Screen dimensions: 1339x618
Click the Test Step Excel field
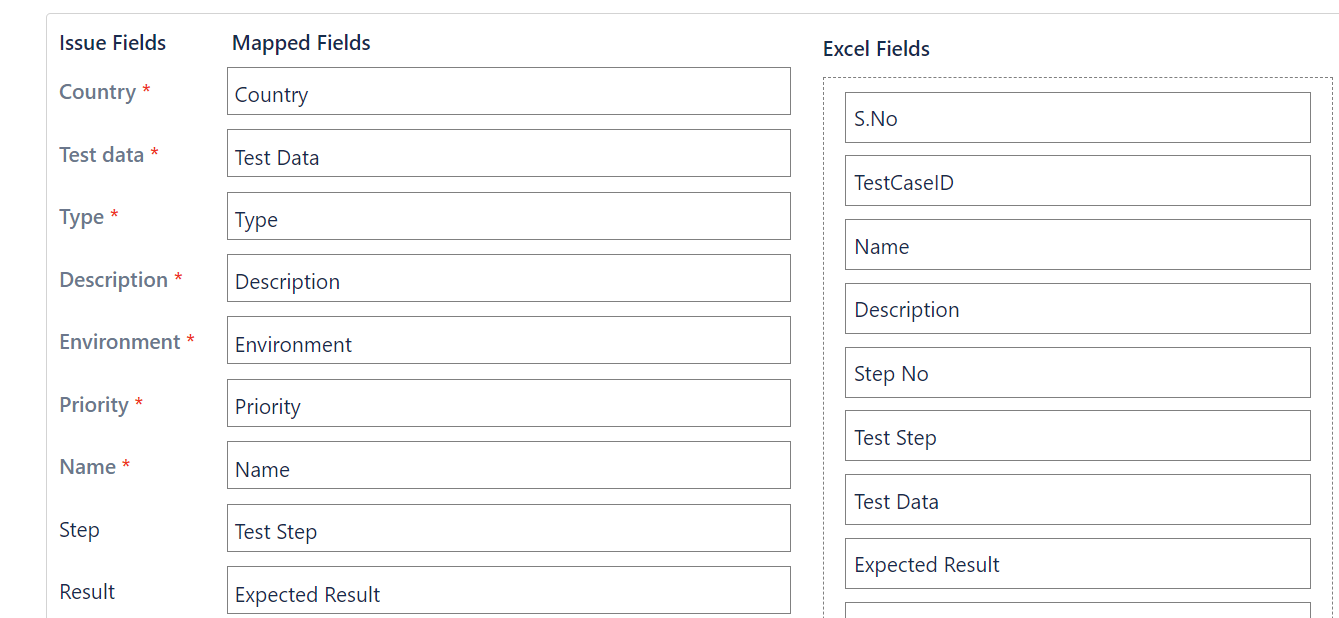(x=1077, y=437)
